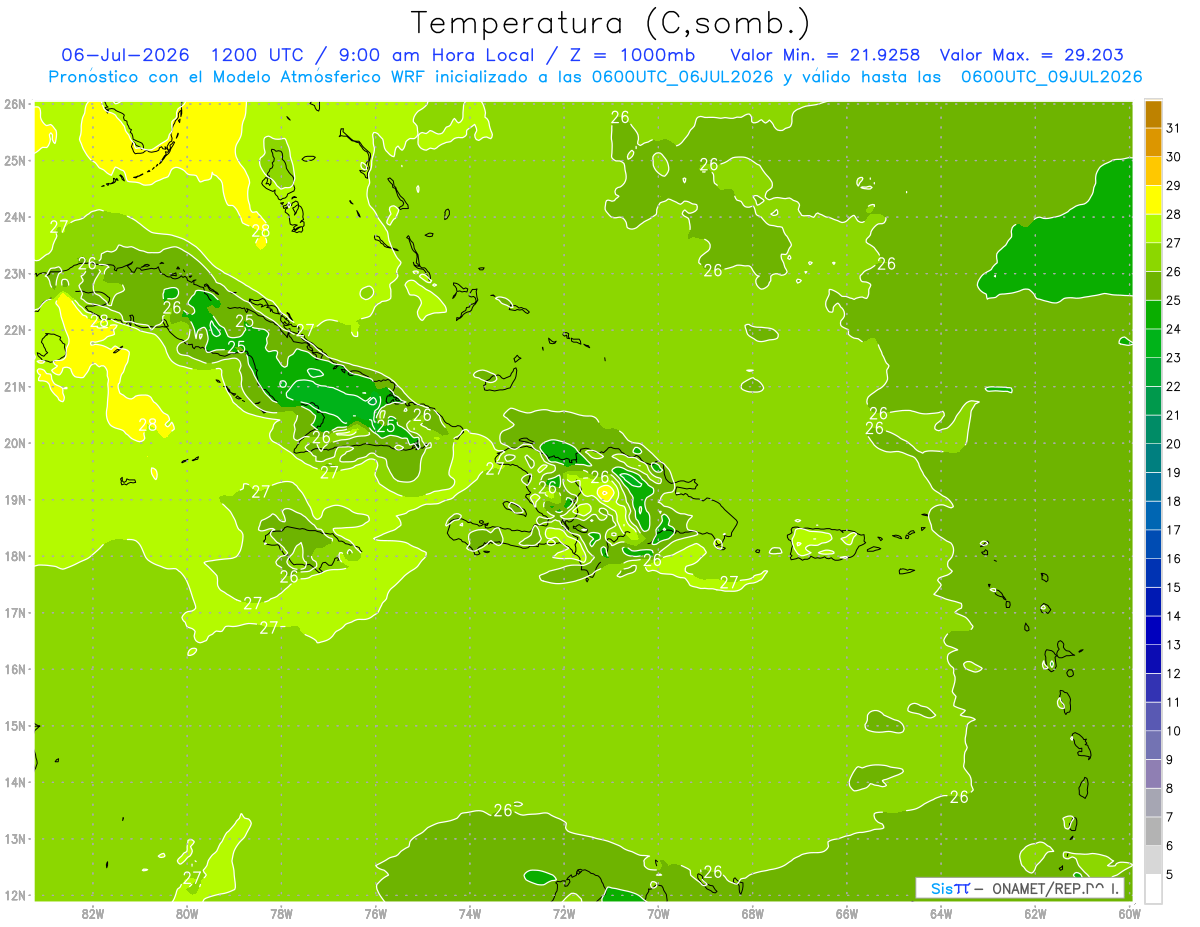
Task: Click the 78W longitude axis label
Action: pos(281,913)
